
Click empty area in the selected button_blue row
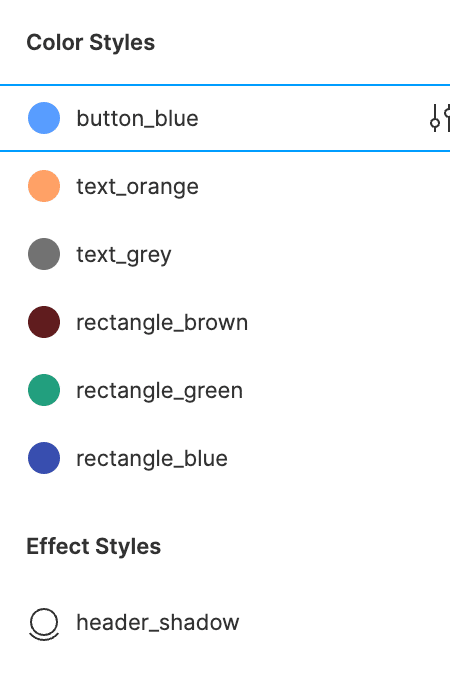pos(311,118)
